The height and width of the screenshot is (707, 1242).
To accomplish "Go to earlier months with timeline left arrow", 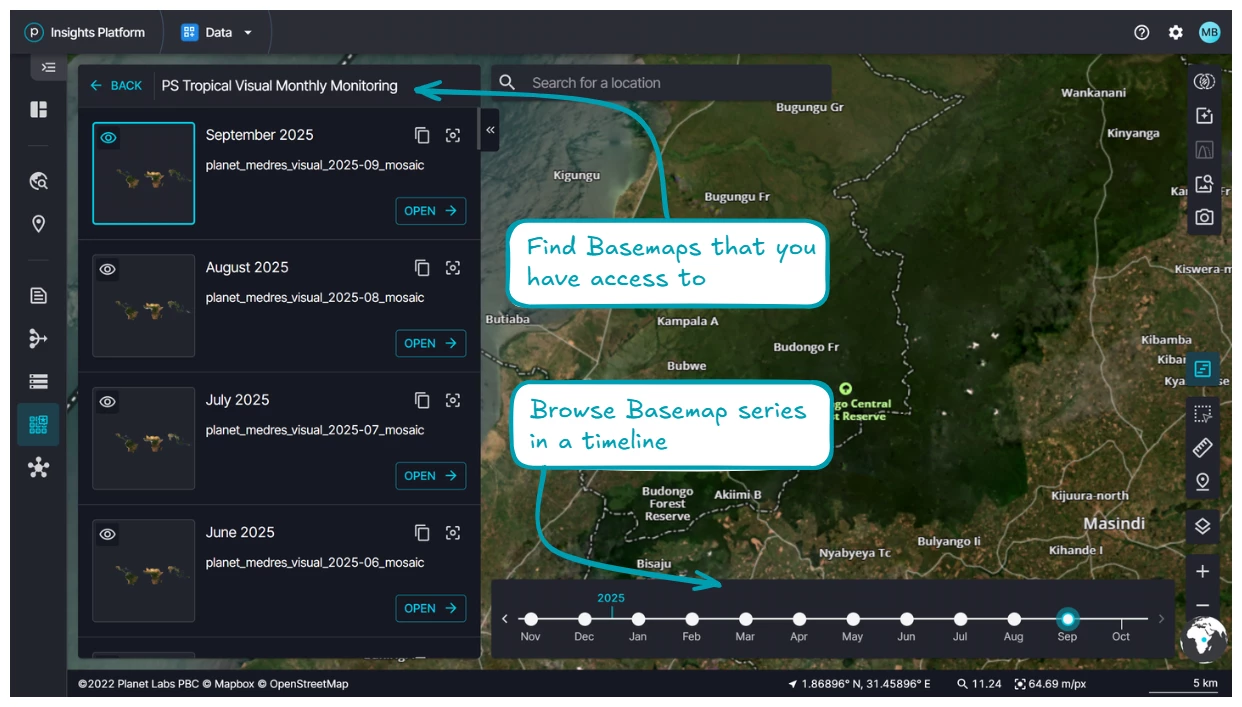I will tap(505, 619).
